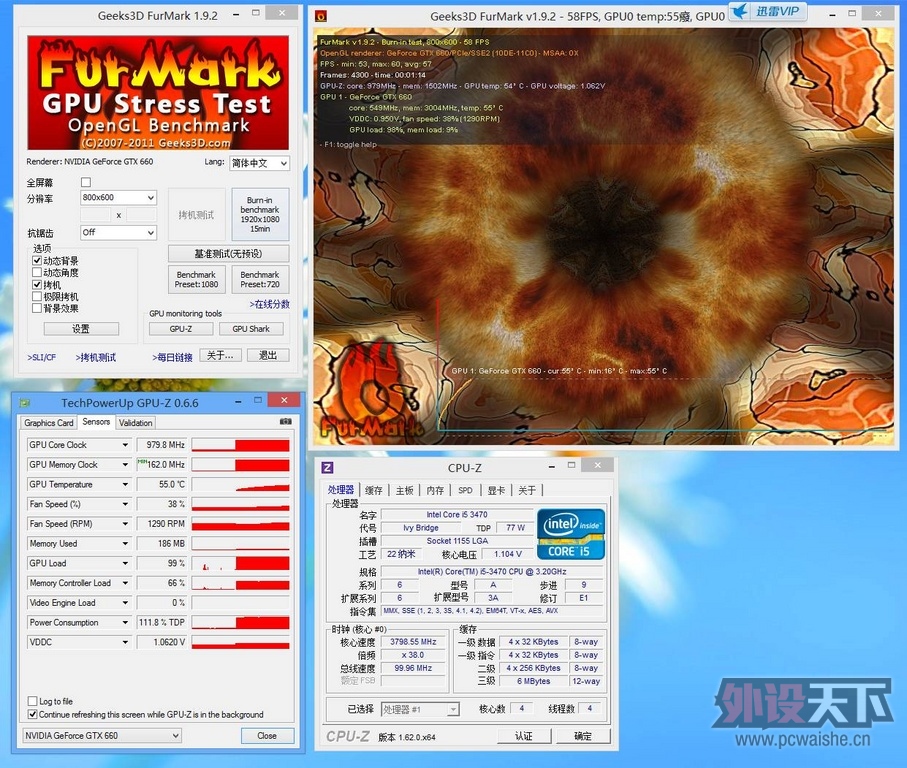Image resolution: width=907 pixels, height=768 pixels.
Task: Maximize the CPU-Z window
Action: [572, 465]
